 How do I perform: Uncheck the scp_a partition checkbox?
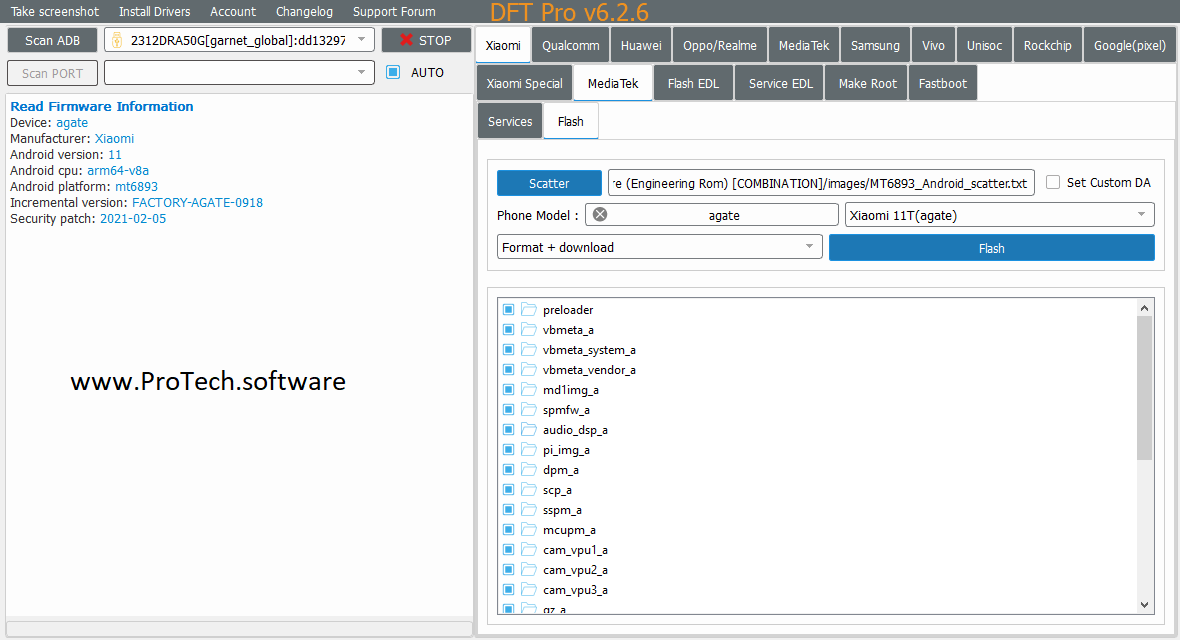click(509, 489)
